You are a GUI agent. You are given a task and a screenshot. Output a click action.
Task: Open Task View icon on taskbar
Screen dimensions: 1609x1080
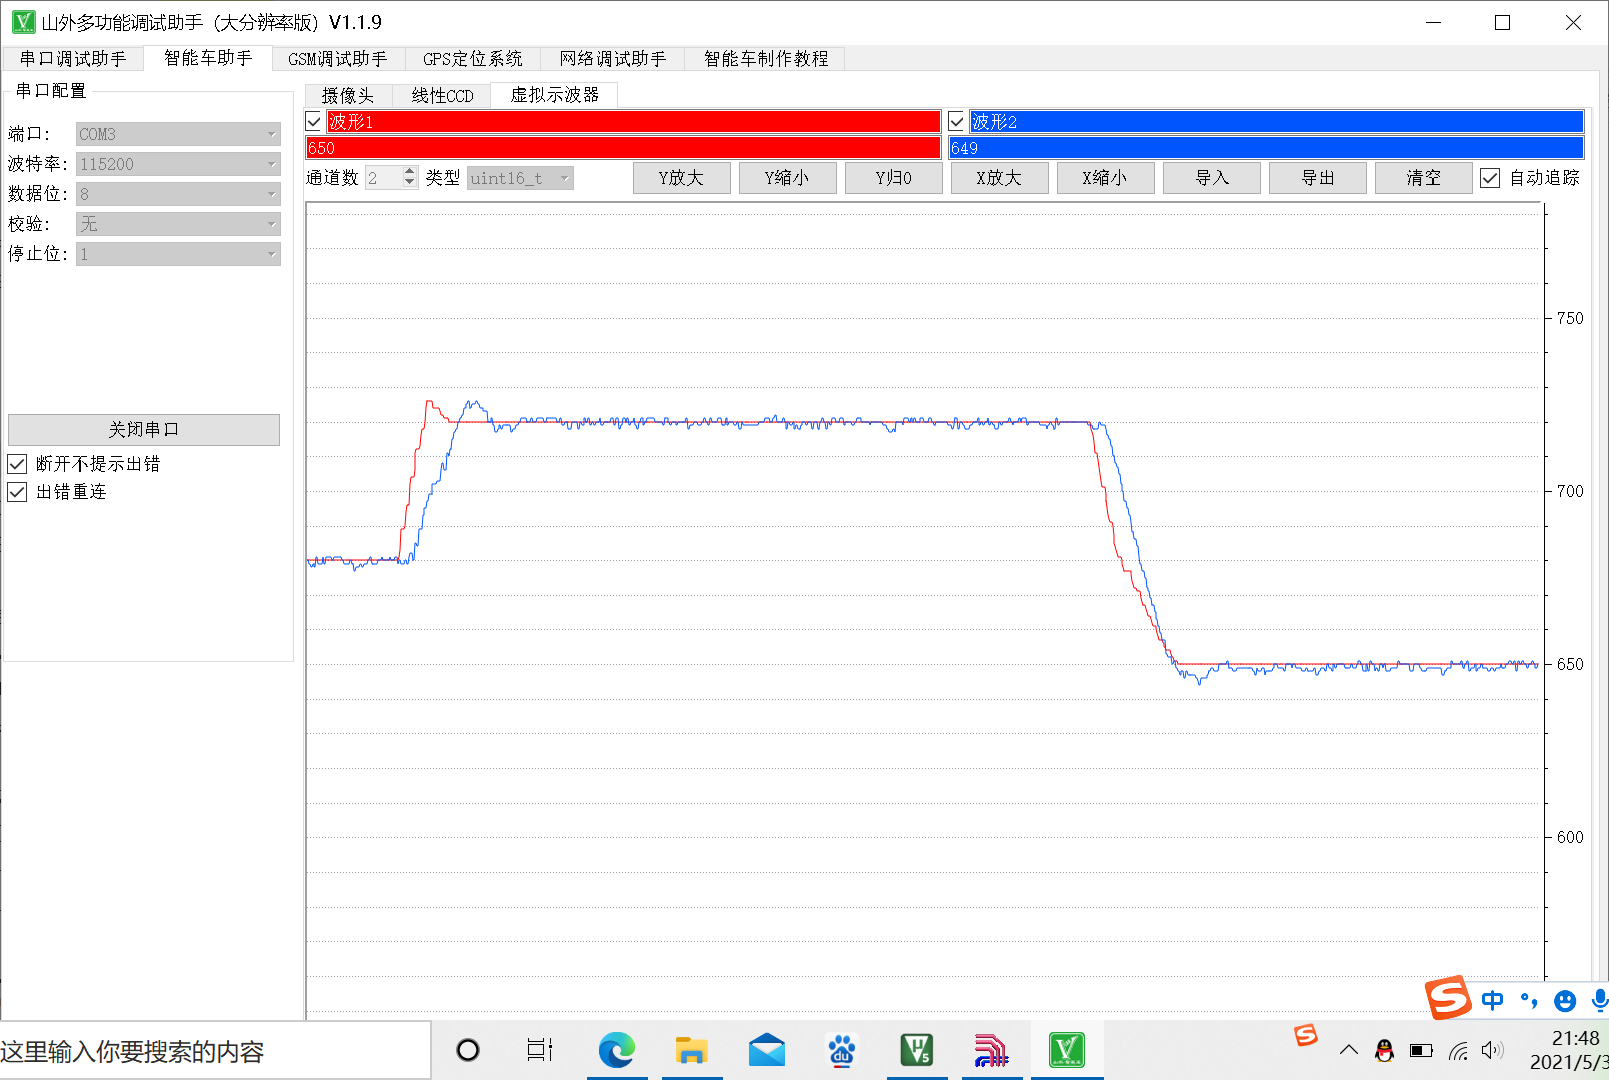tap(540, 1050)
